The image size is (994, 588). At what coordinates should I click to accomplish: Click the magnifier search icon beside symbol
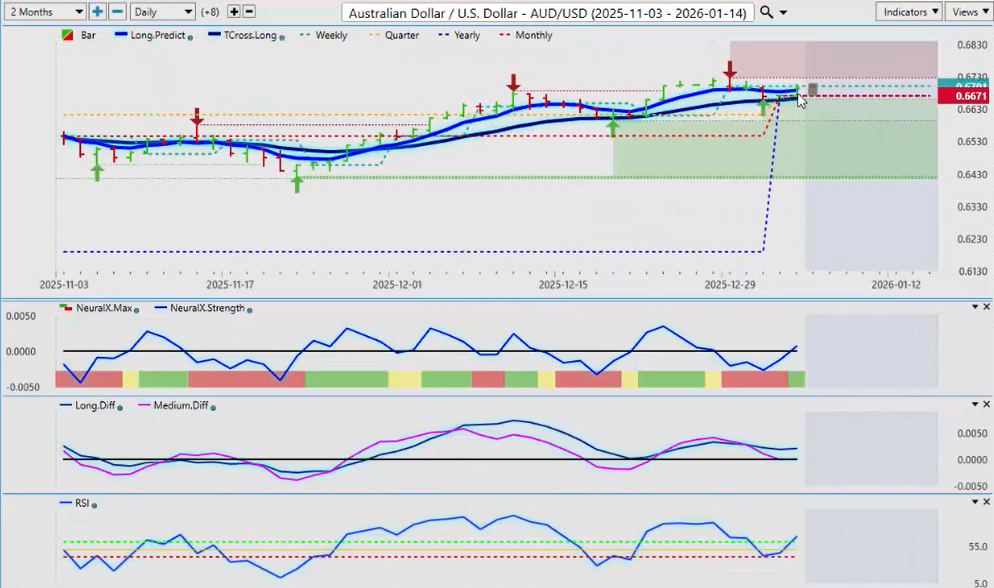coord(767,12)
